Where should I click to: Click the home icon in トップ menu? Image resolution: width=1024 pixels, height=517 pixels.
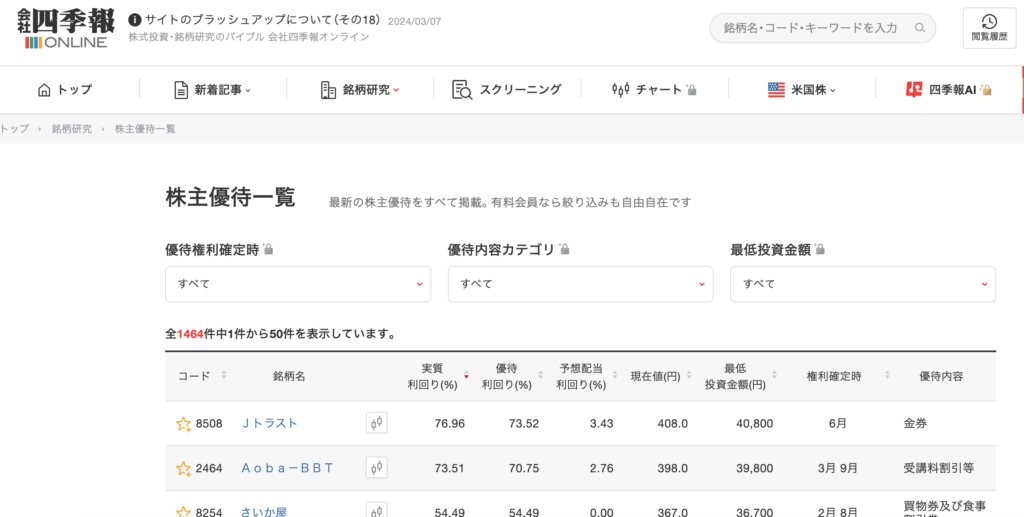(x=44, y=90)
